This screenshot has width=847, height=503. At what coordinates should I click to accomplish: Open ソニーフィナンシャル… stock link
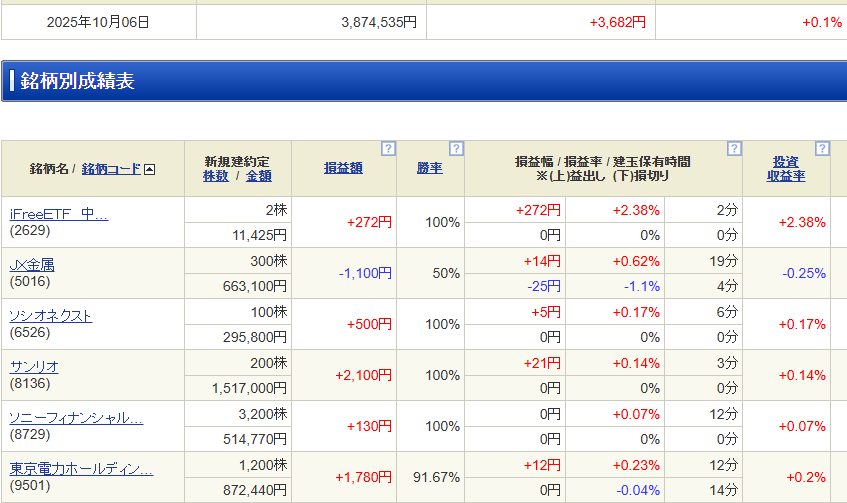(76, 418)
